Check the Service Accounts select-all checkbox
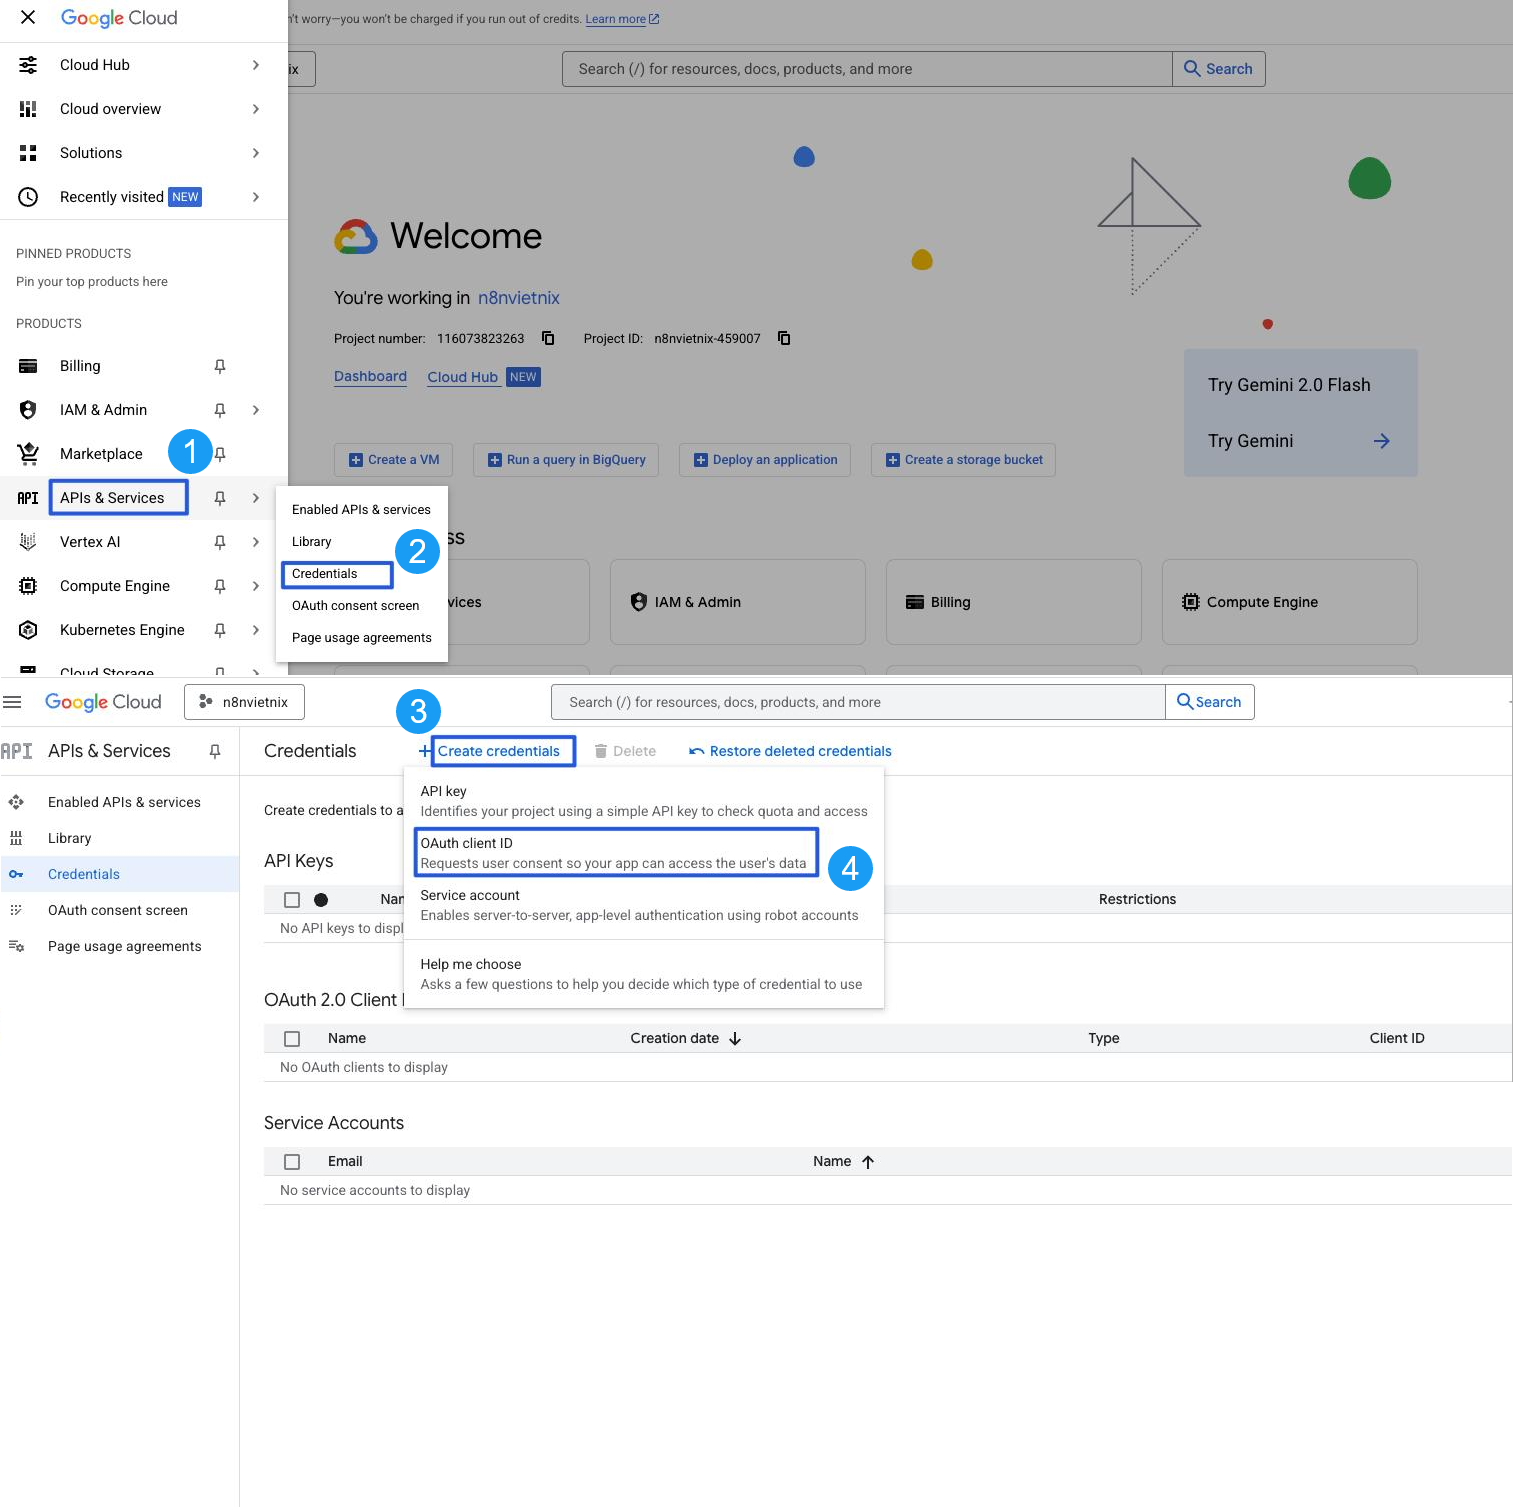 pyautogui.click(x=292, y=1162)
